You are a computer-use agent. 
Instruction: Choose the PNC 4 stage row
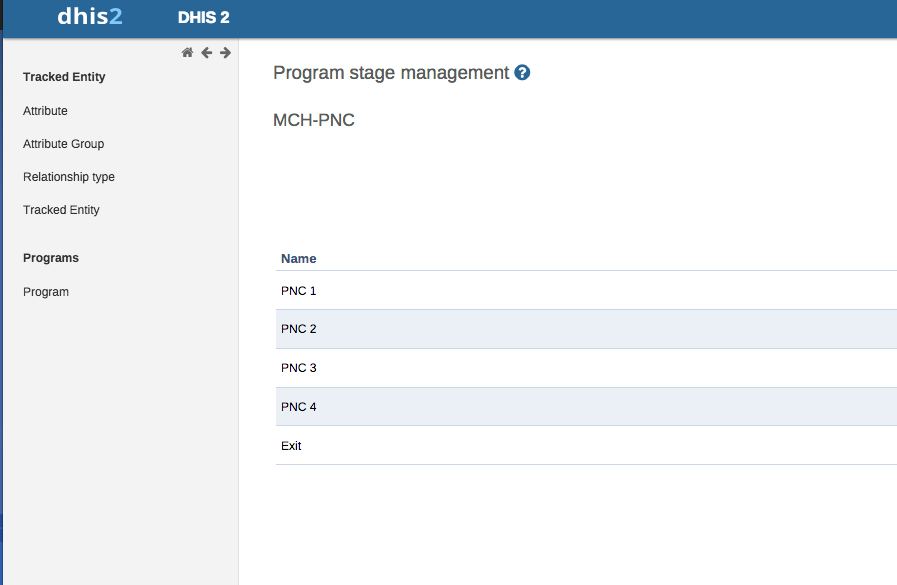[298, 407]
